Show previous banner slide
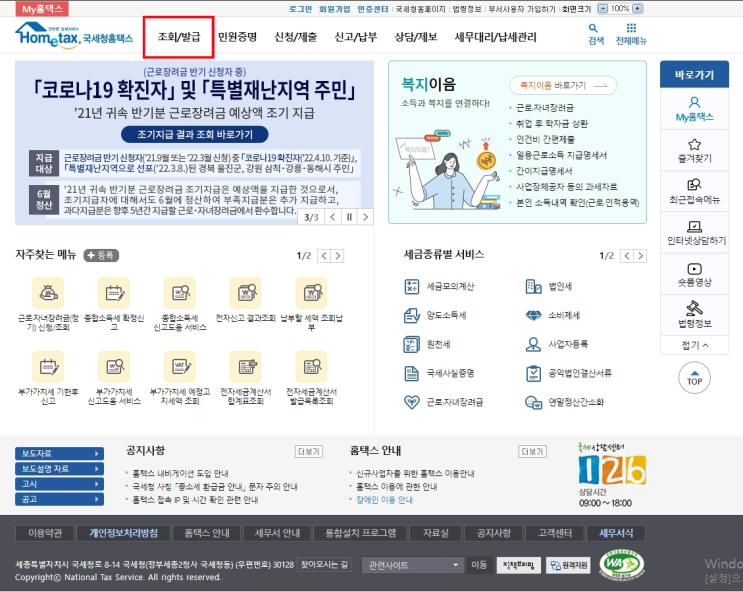 333,217
